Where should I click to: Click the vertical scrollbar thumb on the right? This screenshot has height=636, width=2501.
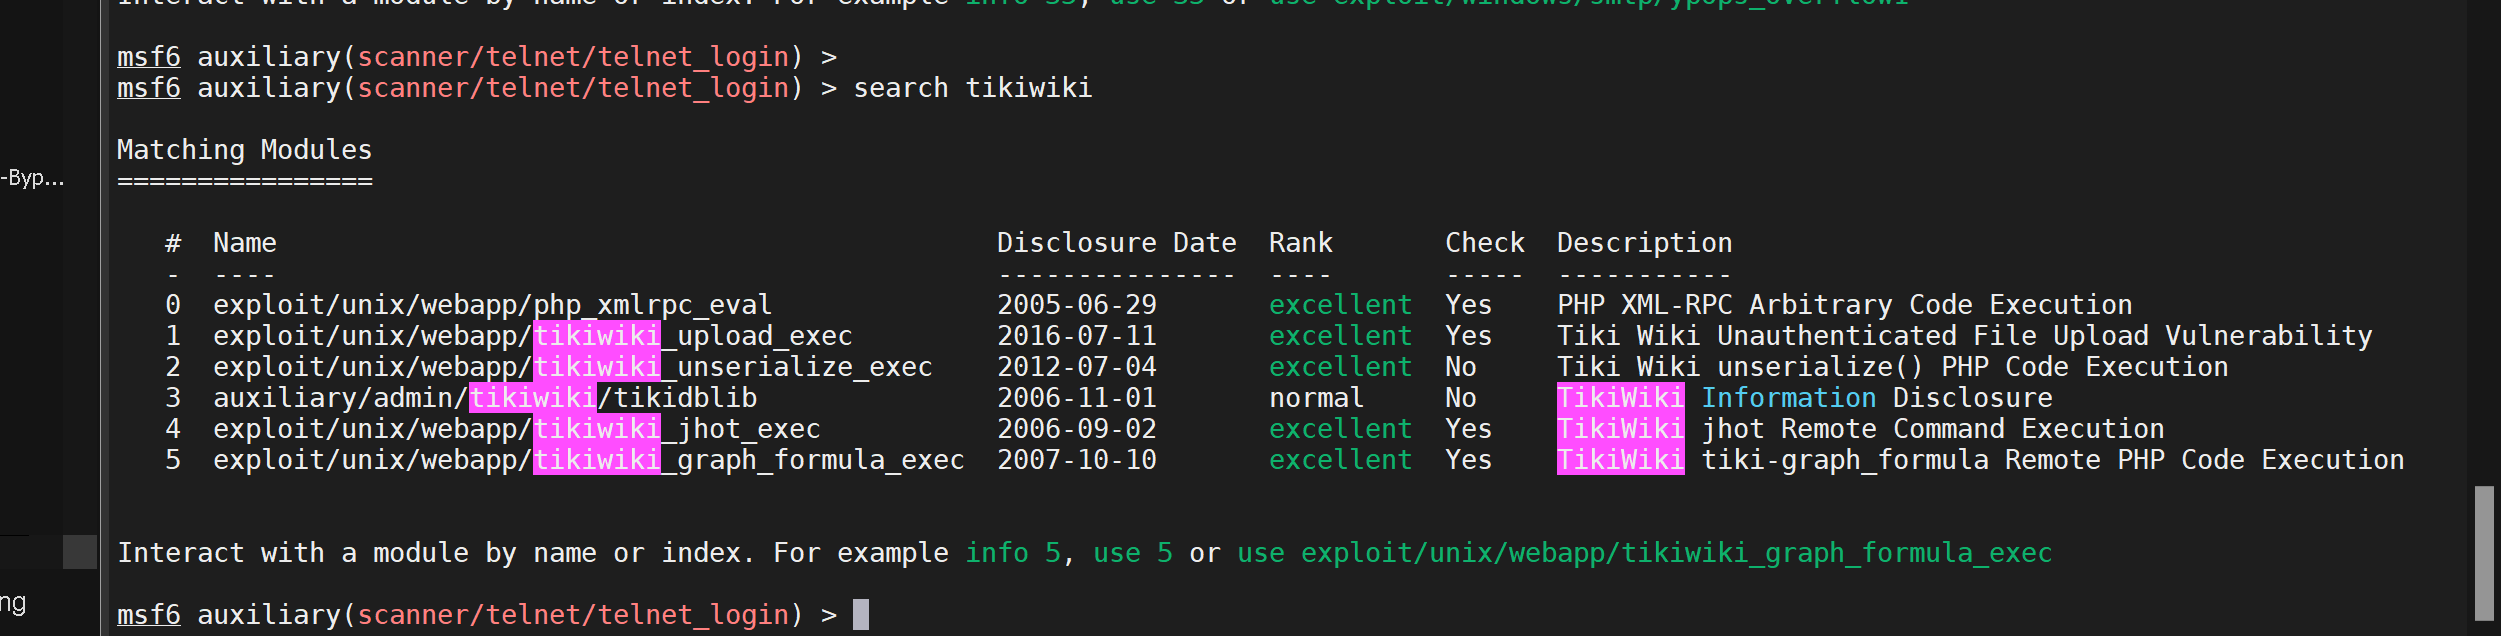[x=2484, y=553]
